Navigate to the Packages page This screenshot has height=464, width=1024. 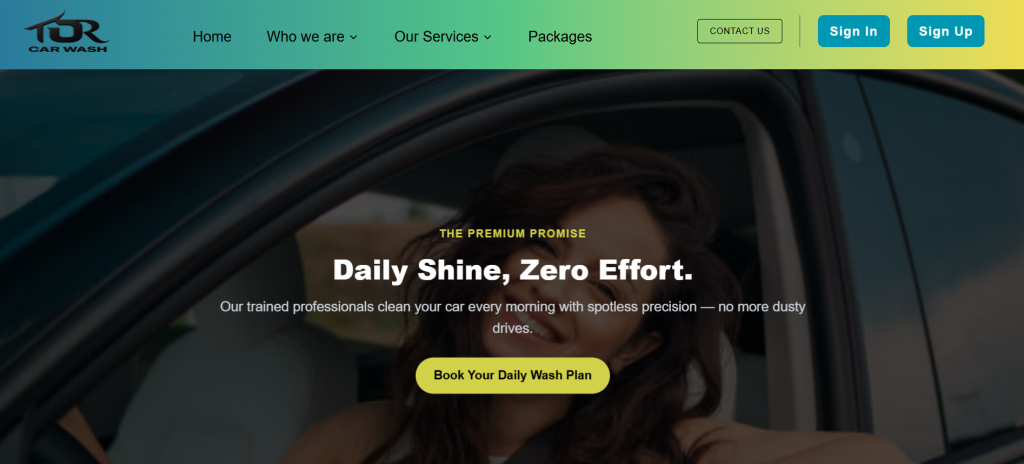coord(560,37)
